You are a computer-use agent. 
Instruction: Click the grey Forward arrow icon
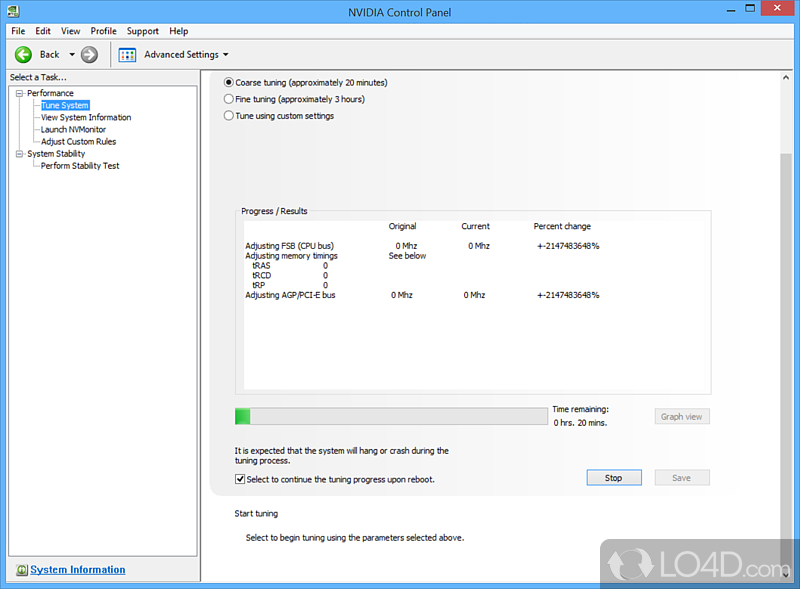pos(89,55)
